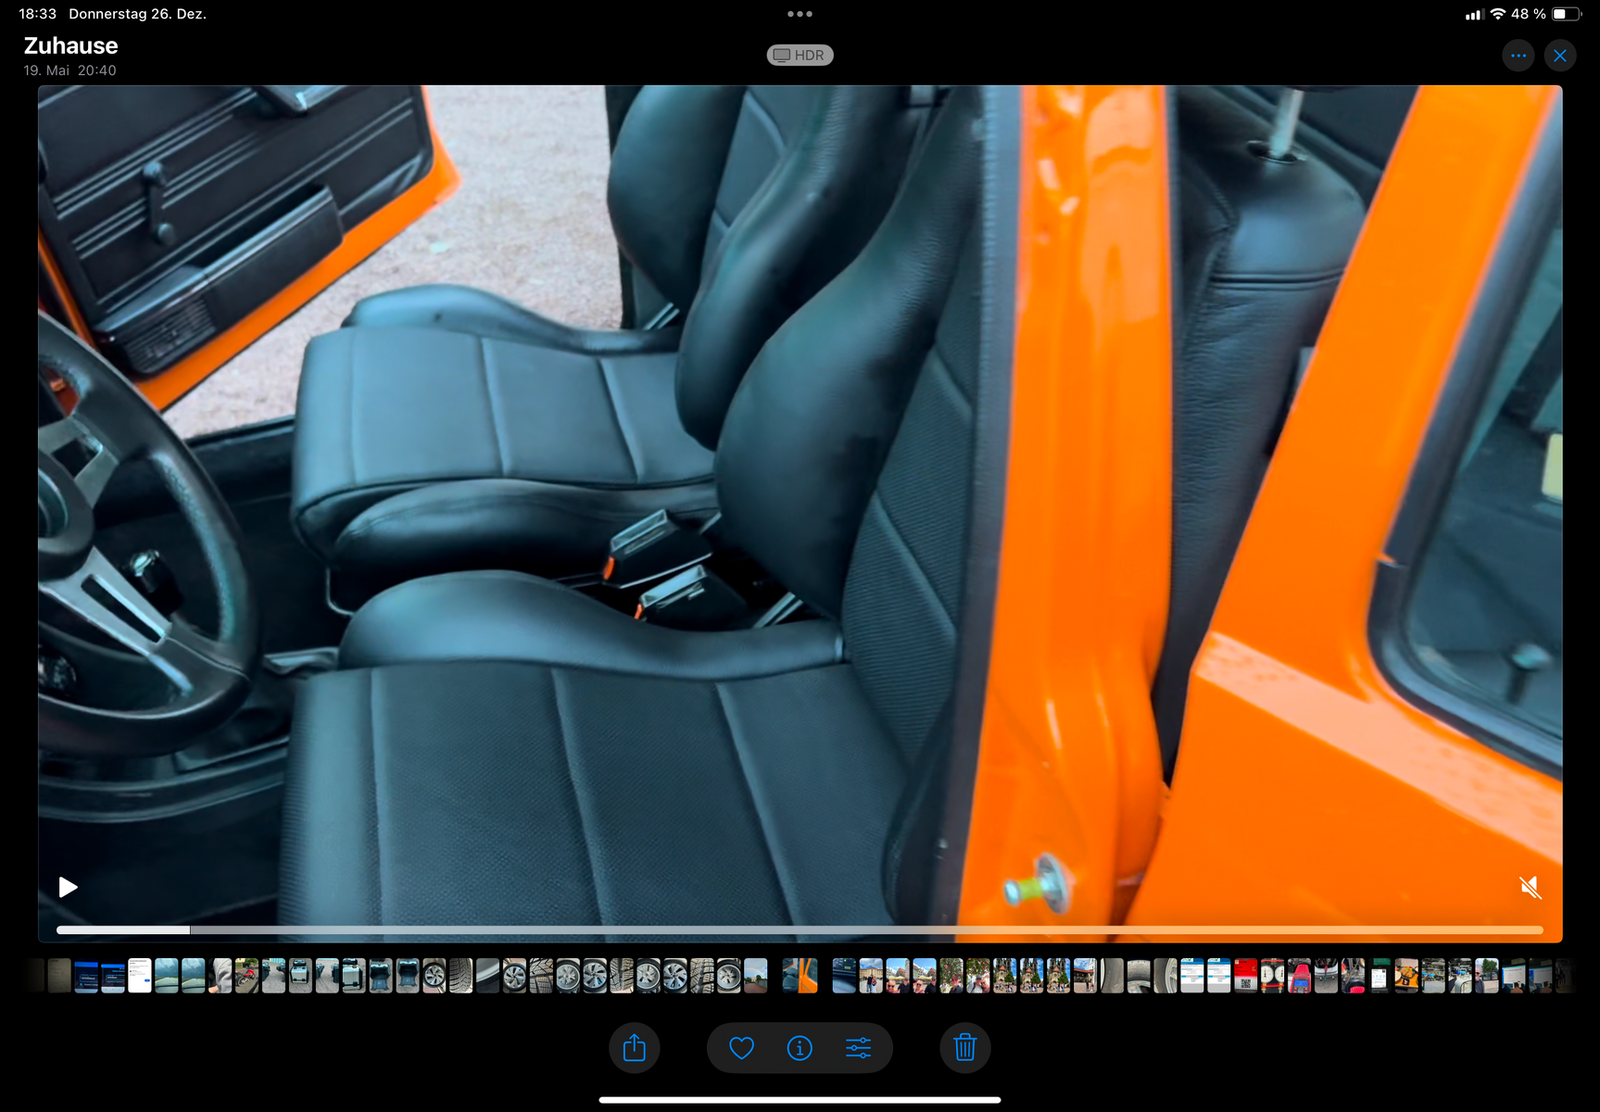
Task: Open the share sheet for this video
Action: click(x=634, y=1048)
